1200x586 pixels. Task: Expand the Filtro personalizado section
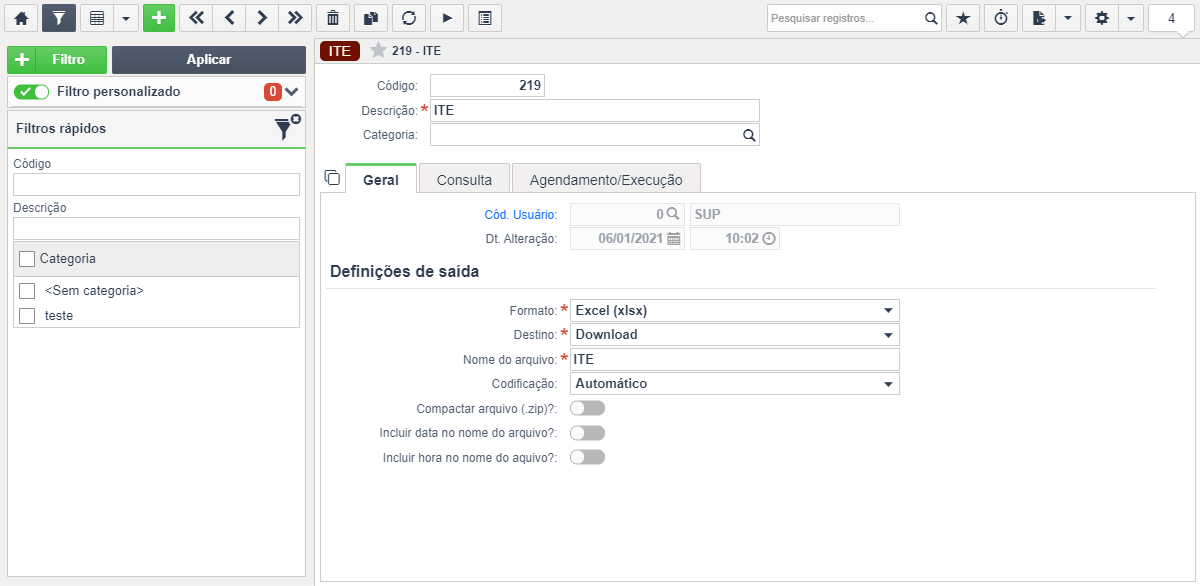coord(292,91)
